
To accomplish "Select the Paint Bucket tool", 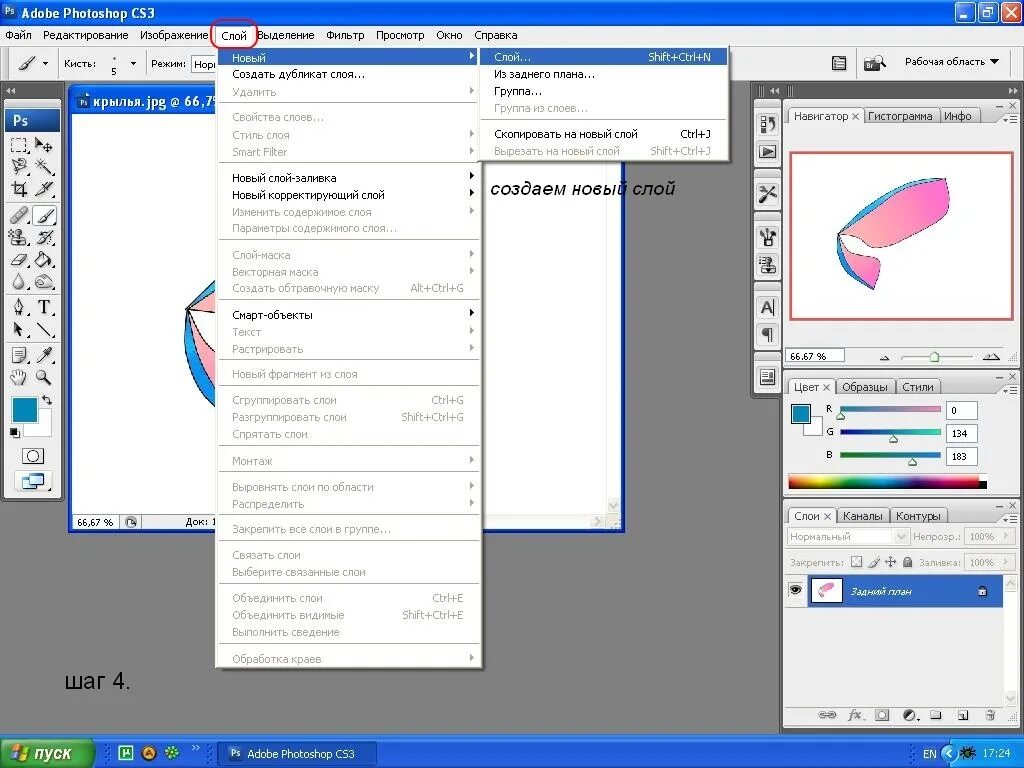I will (44, 260).
